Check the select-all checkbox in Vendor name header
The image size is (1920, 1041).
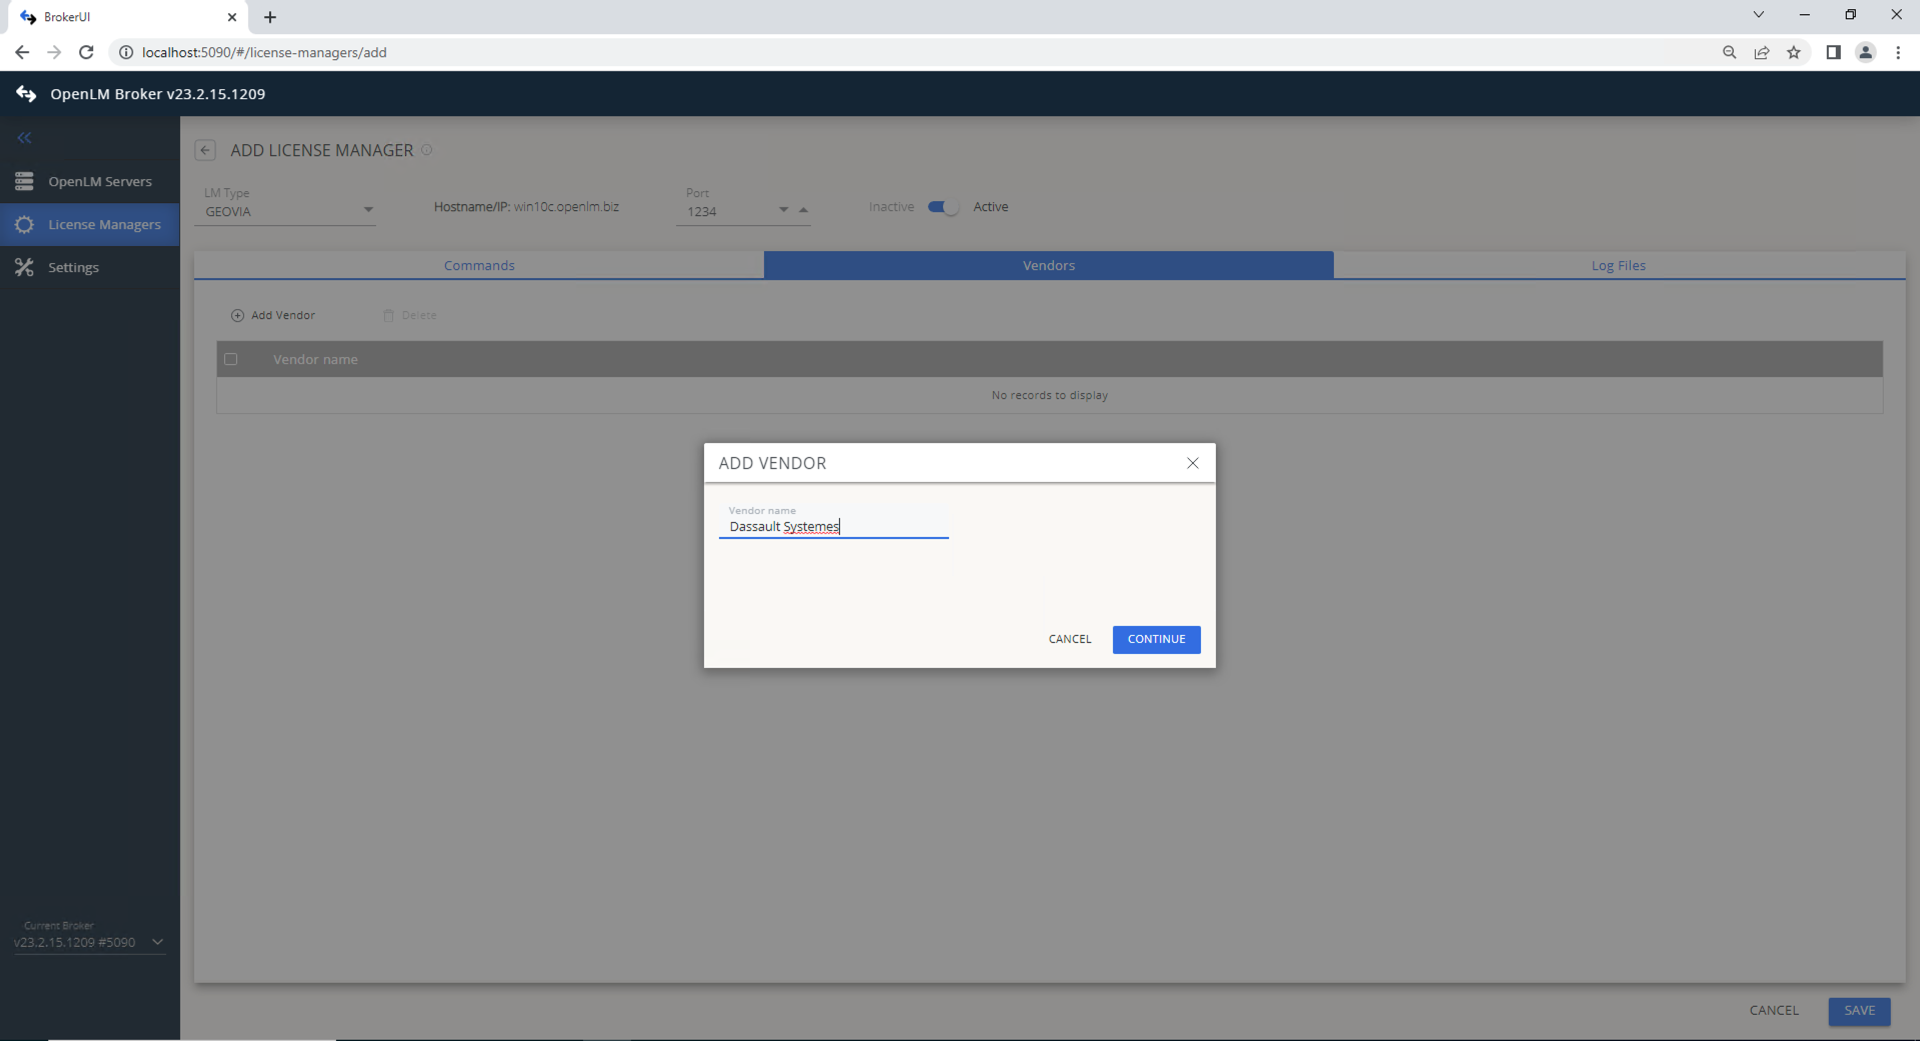231,359
